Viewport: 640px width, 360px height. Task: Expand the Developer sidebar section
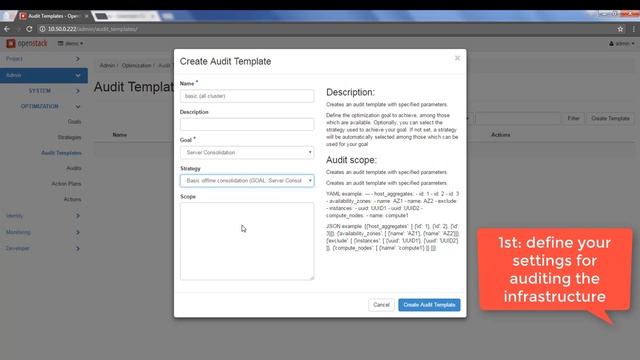point(44,248)
